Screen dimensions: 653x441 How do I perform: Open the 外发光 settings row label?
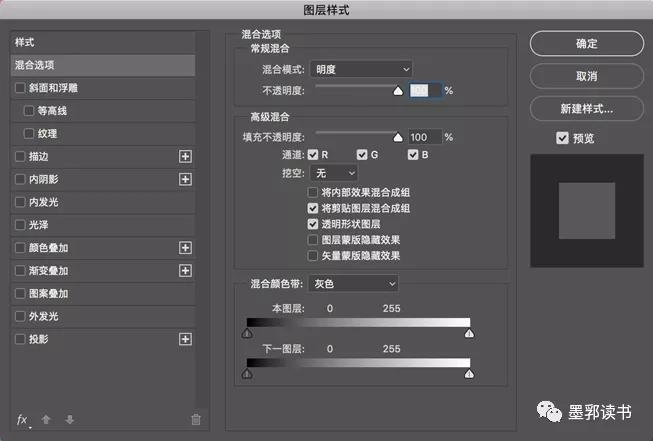pos(44,316)
